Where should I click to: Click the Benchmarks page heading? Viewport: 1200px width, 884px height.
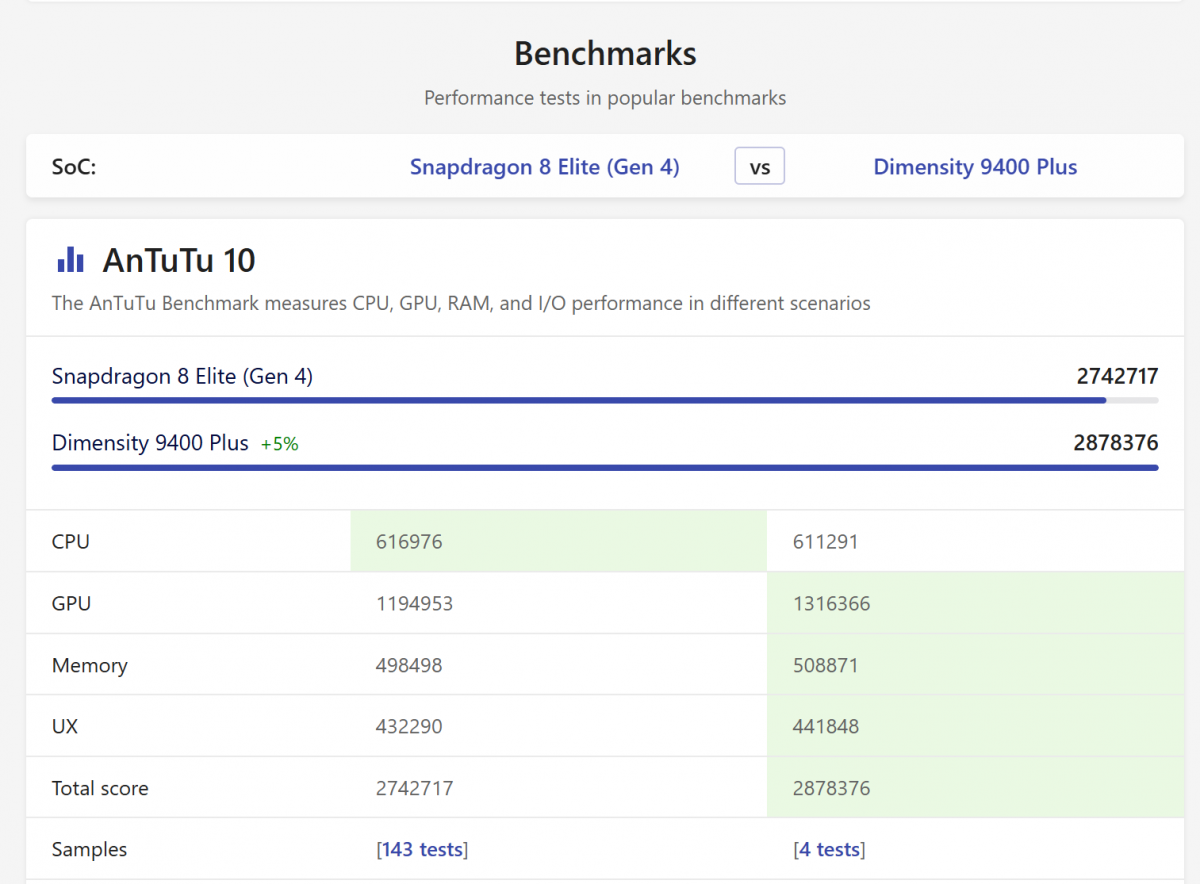[604, 53]
